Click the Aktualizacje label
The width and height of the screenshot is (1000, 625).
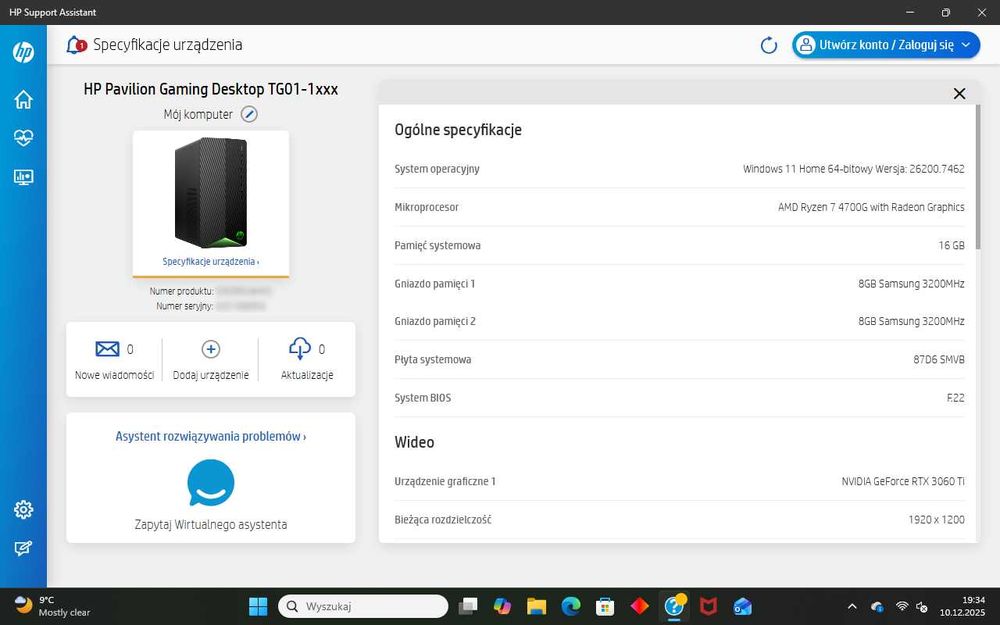[x=307, y=375]
